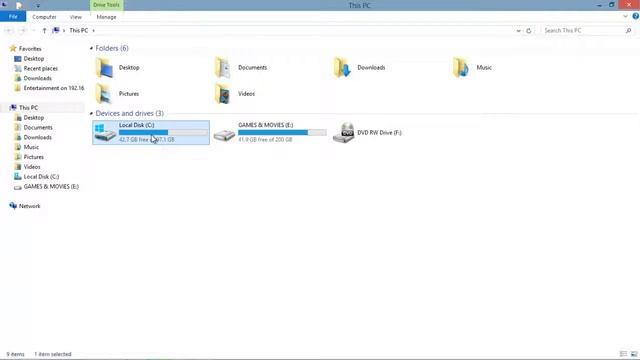
Task: Click '41.9 GB free of 200 GB' text
Action: [x=265, y=140]
